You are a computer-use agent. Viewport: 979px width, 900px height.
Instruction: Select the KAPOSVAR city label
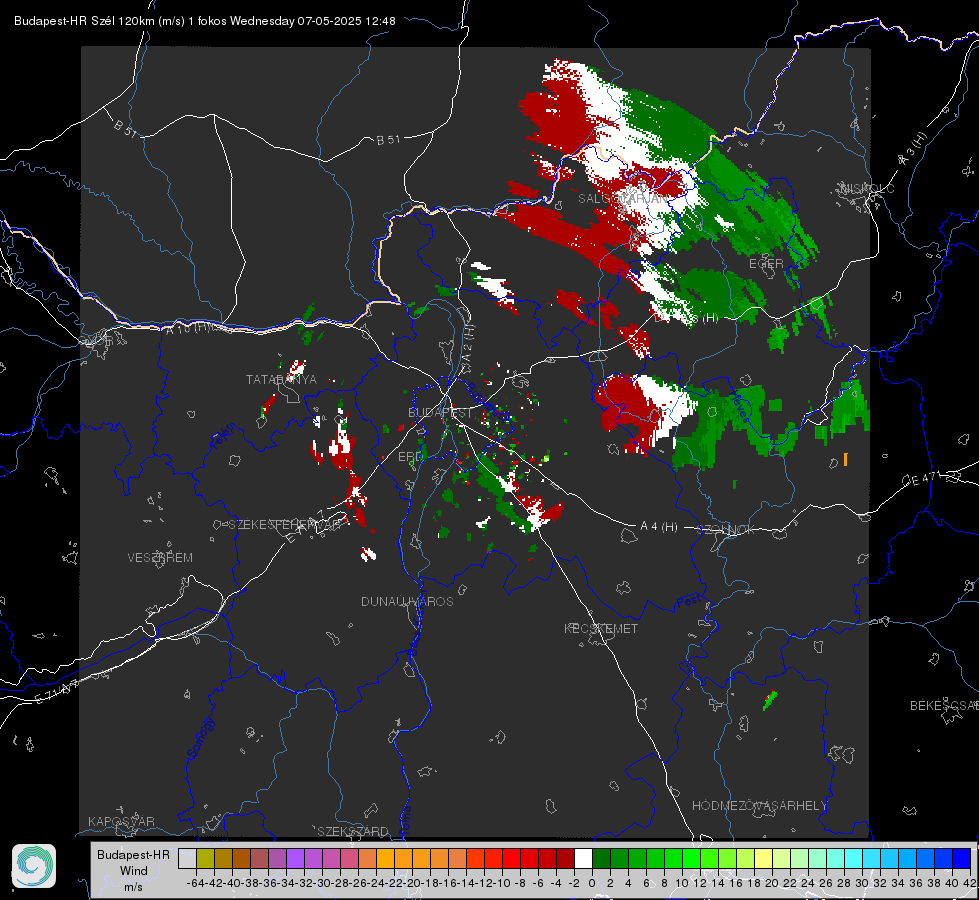(x=121, y=821)
